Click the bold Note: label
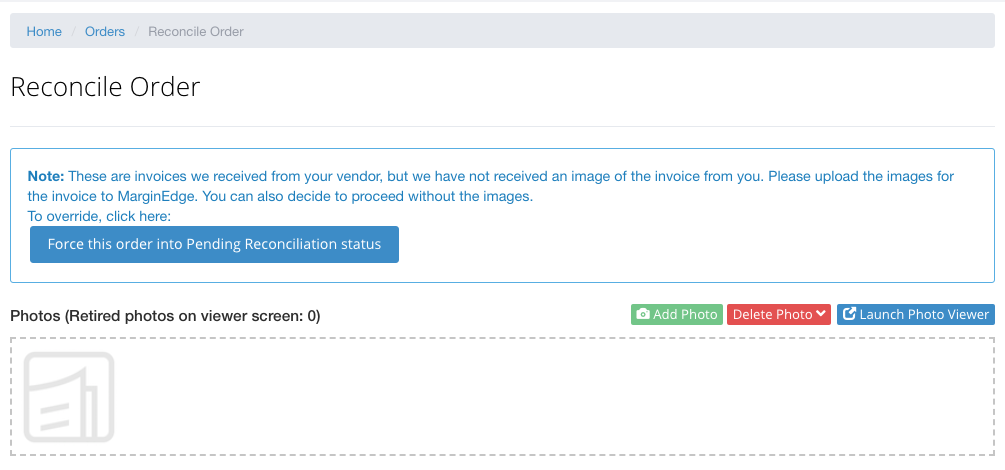This screenshot has width=1005, height=470. (x=46, y=176)
